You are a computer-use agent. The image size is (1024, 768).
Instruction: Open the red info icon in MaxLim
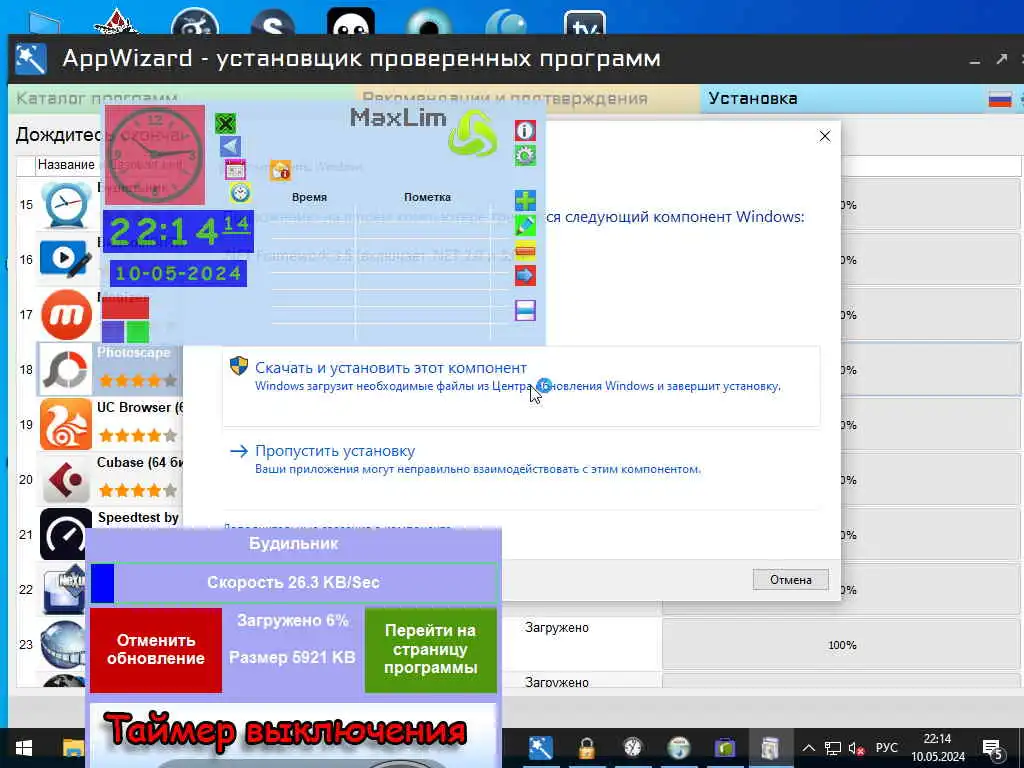(525, 131)
